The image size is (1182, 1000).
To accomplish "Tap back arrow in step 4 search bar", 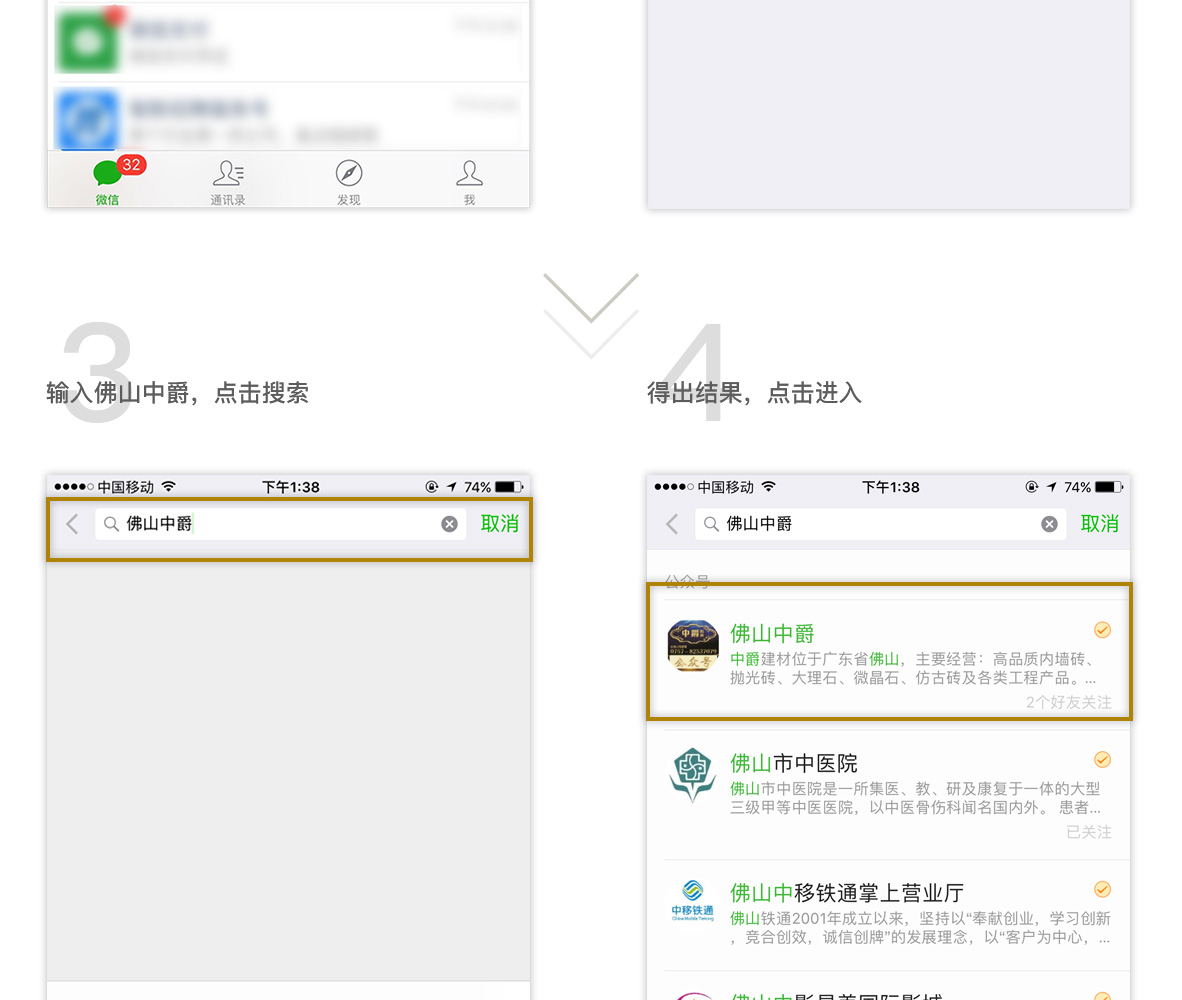I will [672, 524].
